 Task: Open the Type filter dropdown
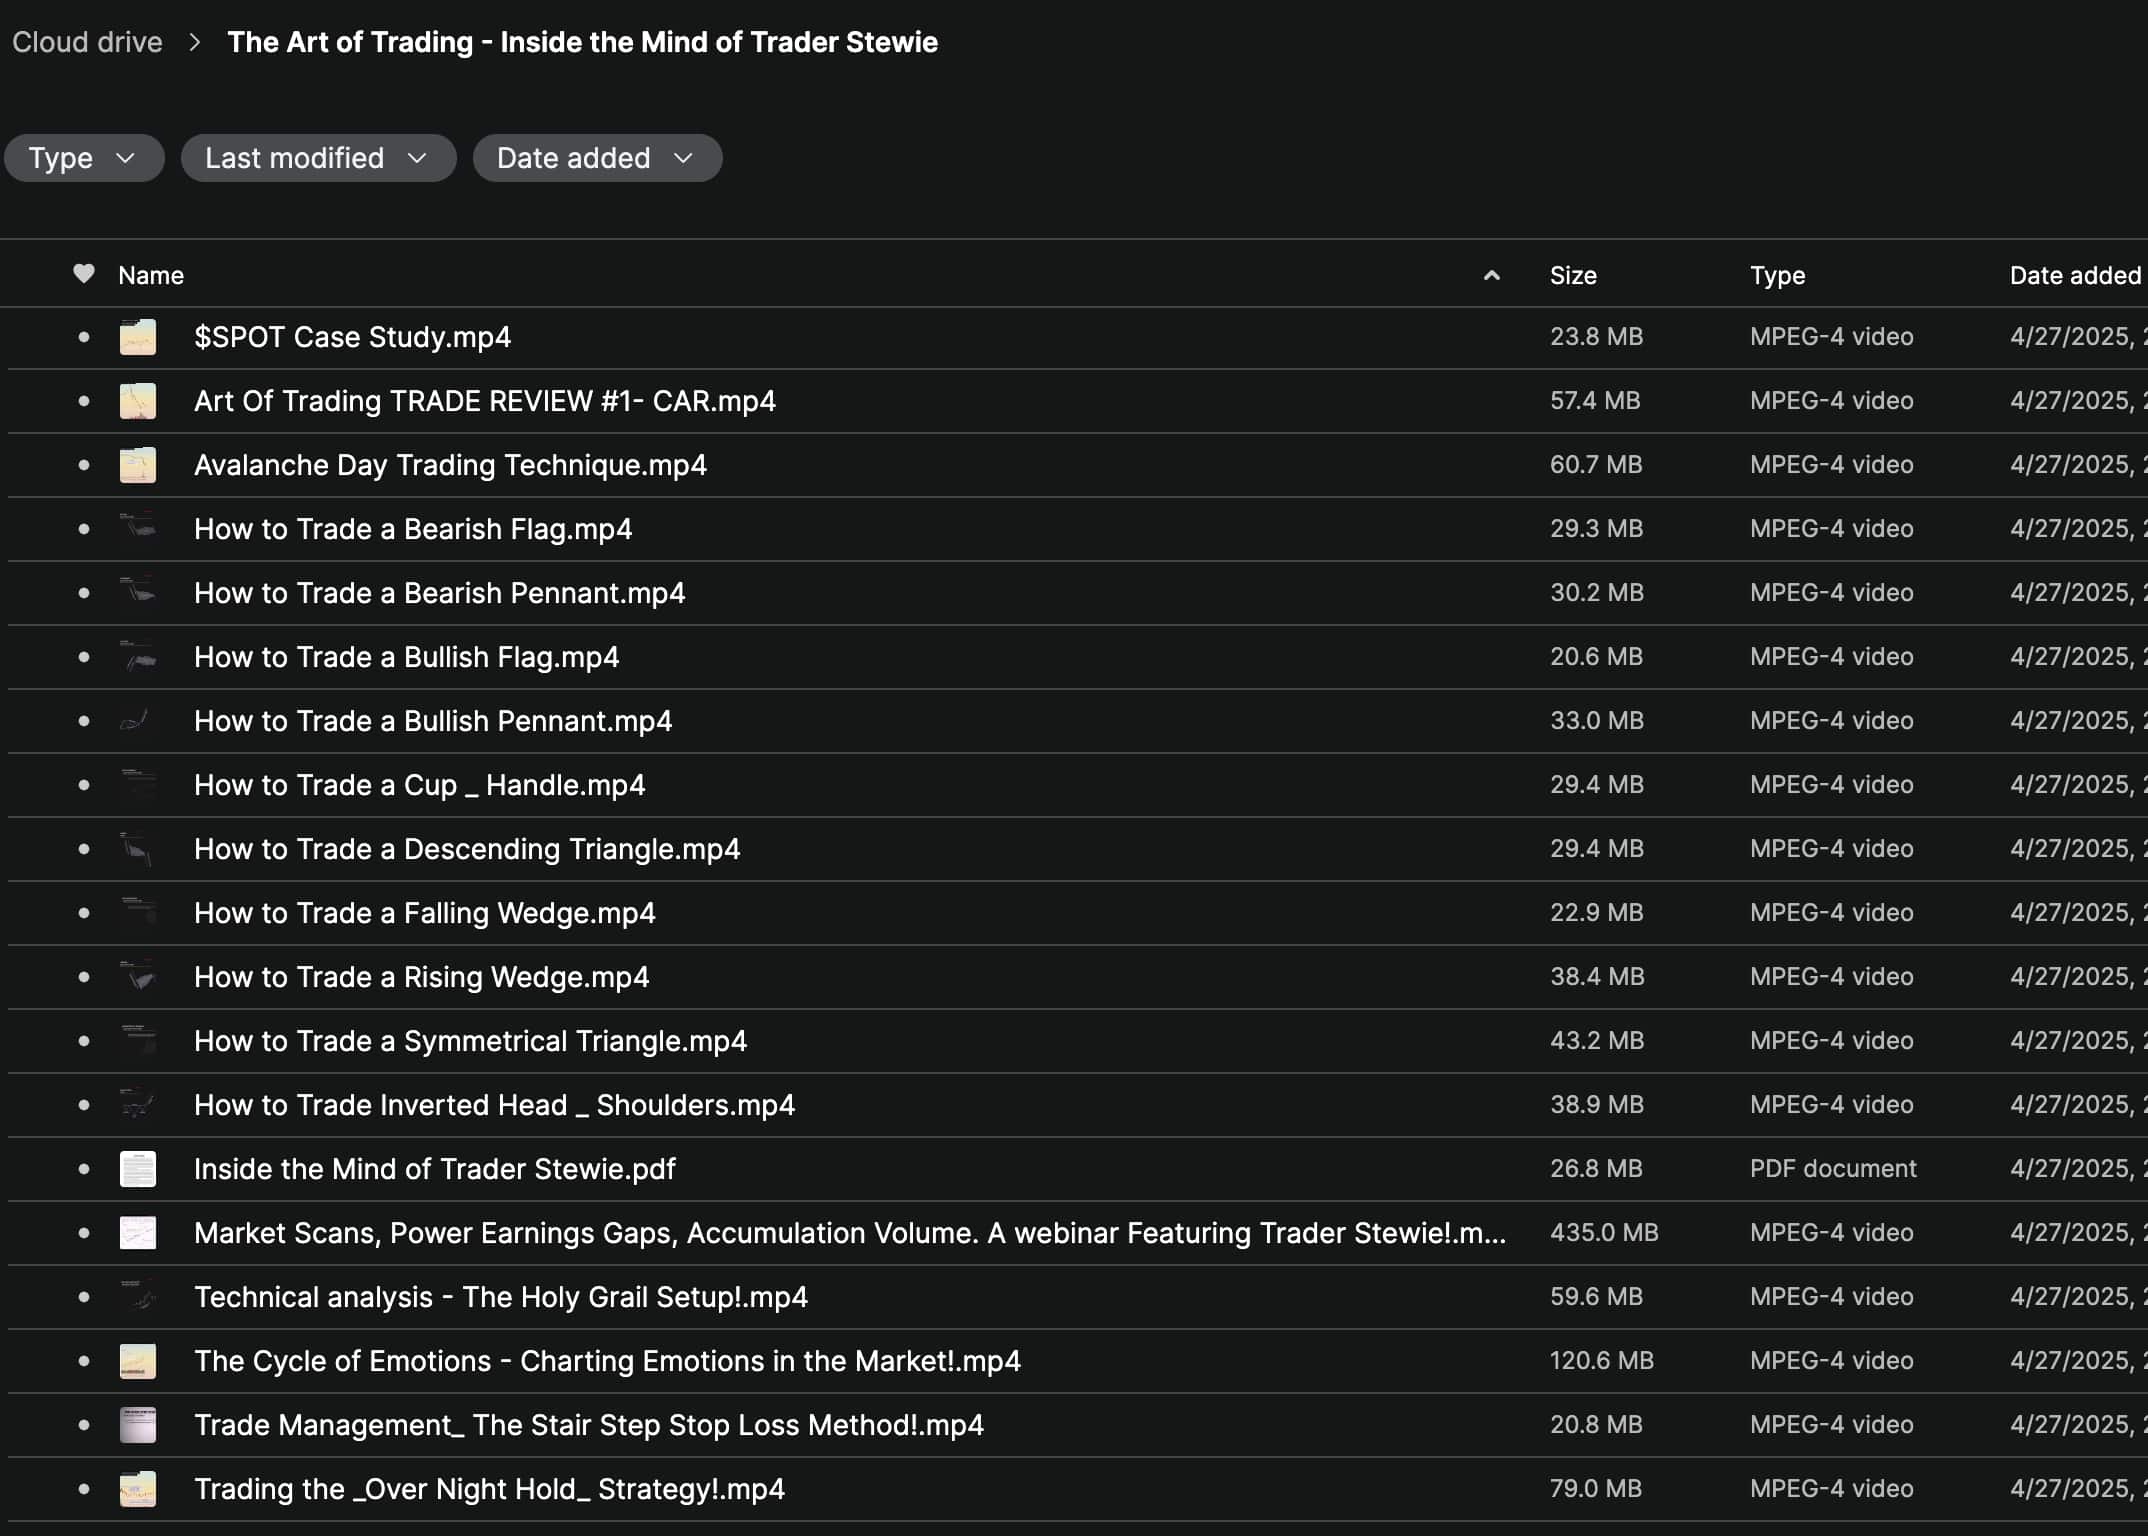[x=83, y=158]
